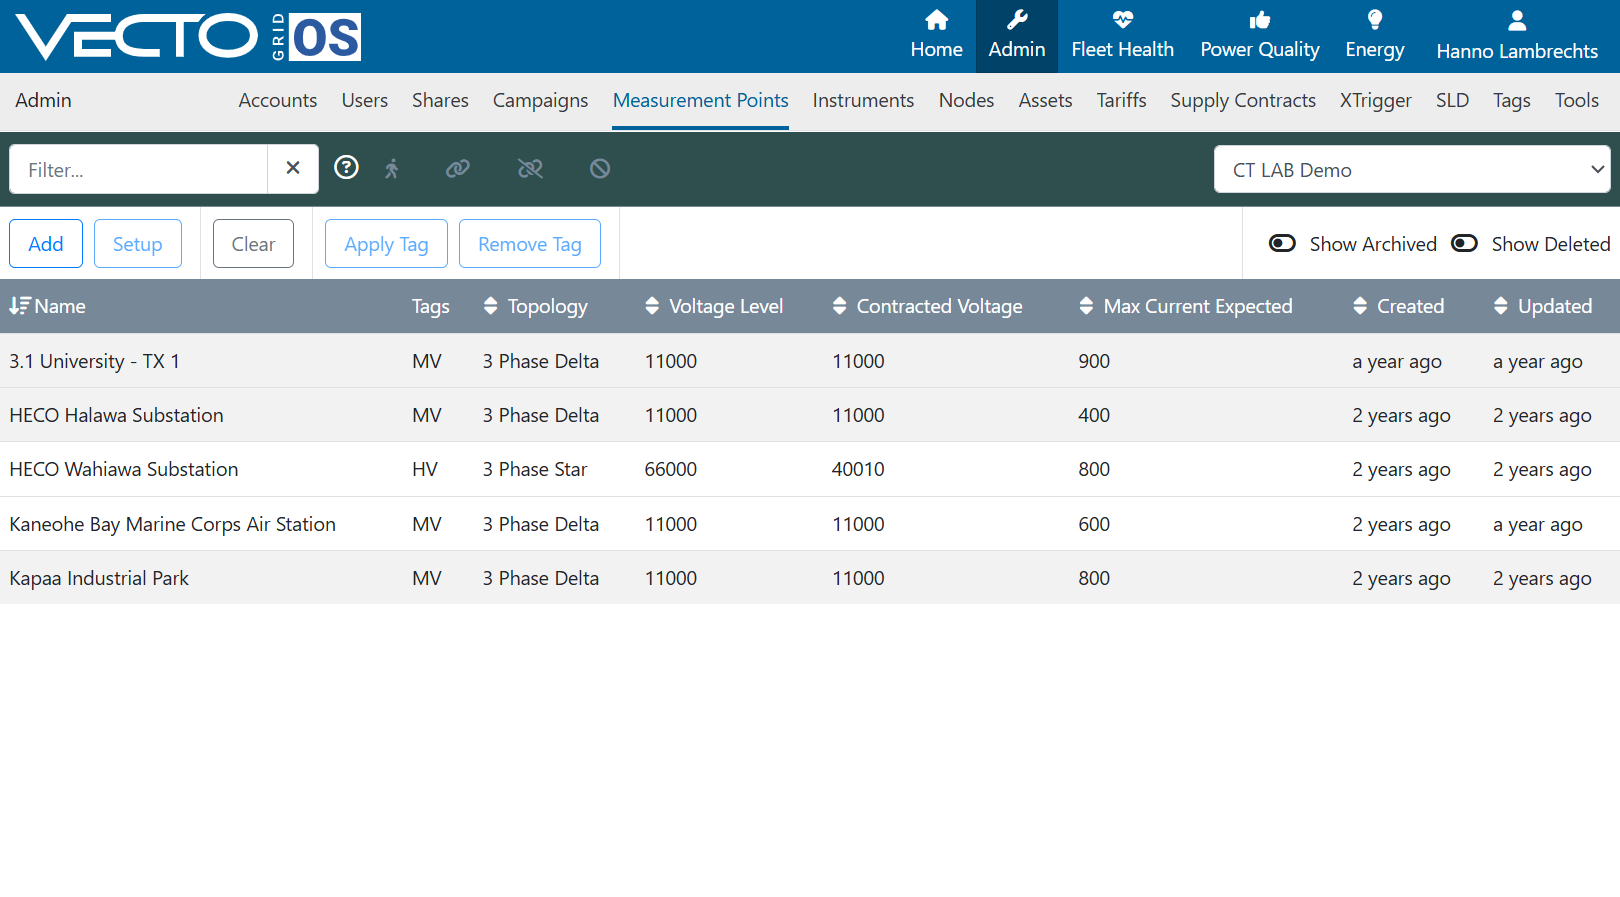Click the walking person icon in the toolbar
Screen dimensions: 1620x897
(x=392, y=169)
